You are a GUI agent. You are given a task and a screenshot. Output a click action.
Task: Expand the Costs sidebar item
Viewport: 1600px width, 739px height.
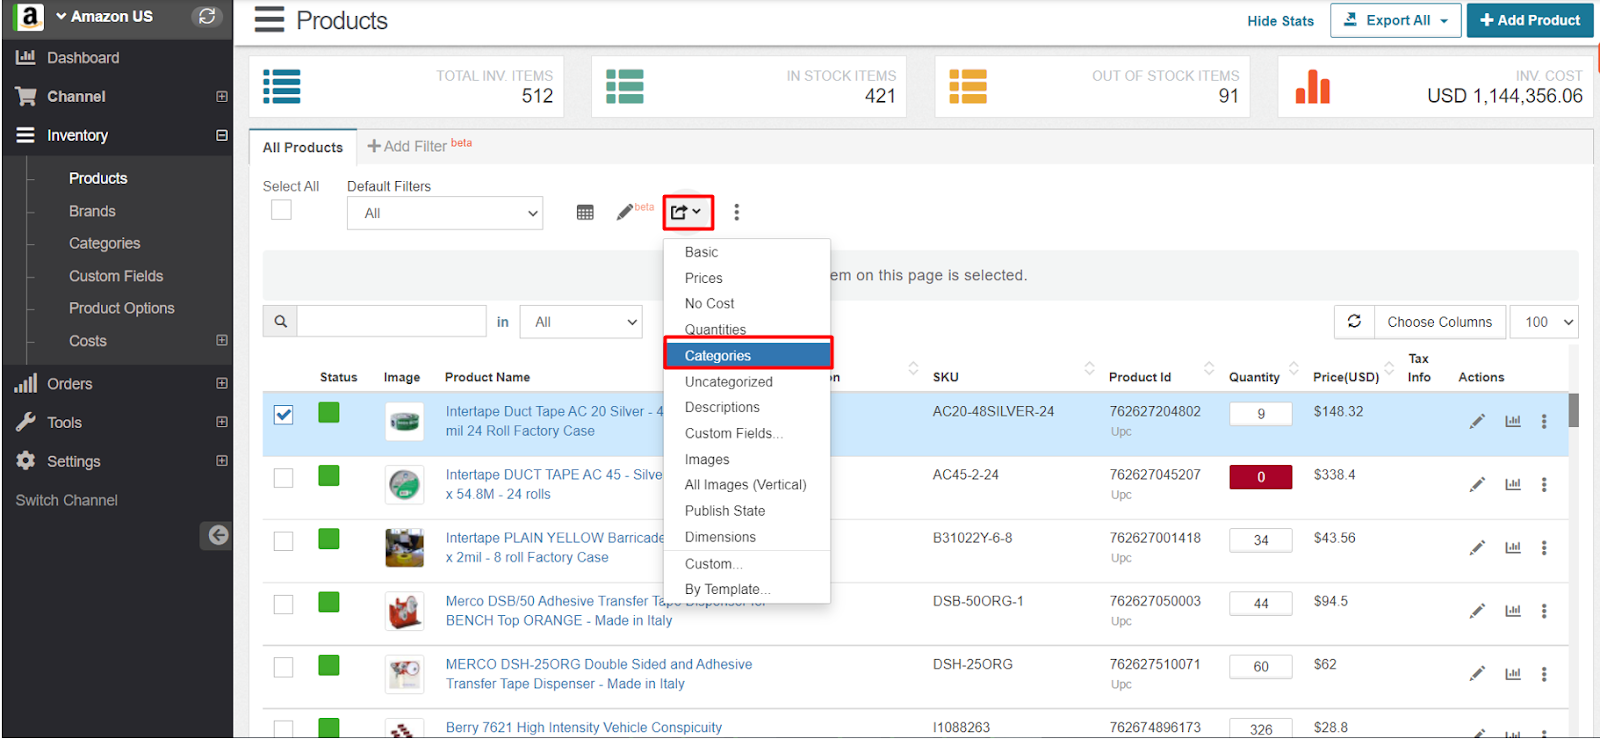(x=222, y=340)
